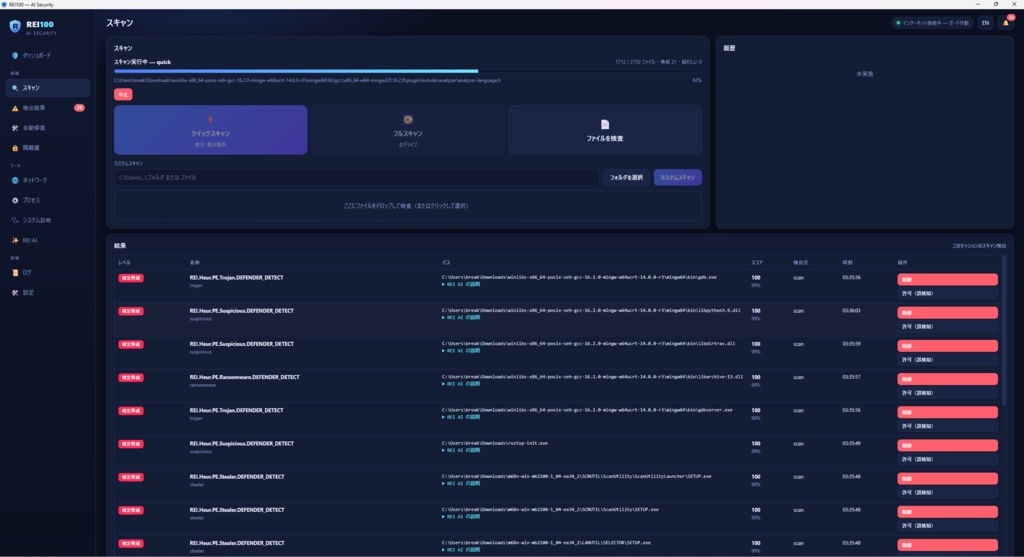The height and width of the screenshot is (557, 1024).
Task: Click the レベル column header
Action: (124, 263)
